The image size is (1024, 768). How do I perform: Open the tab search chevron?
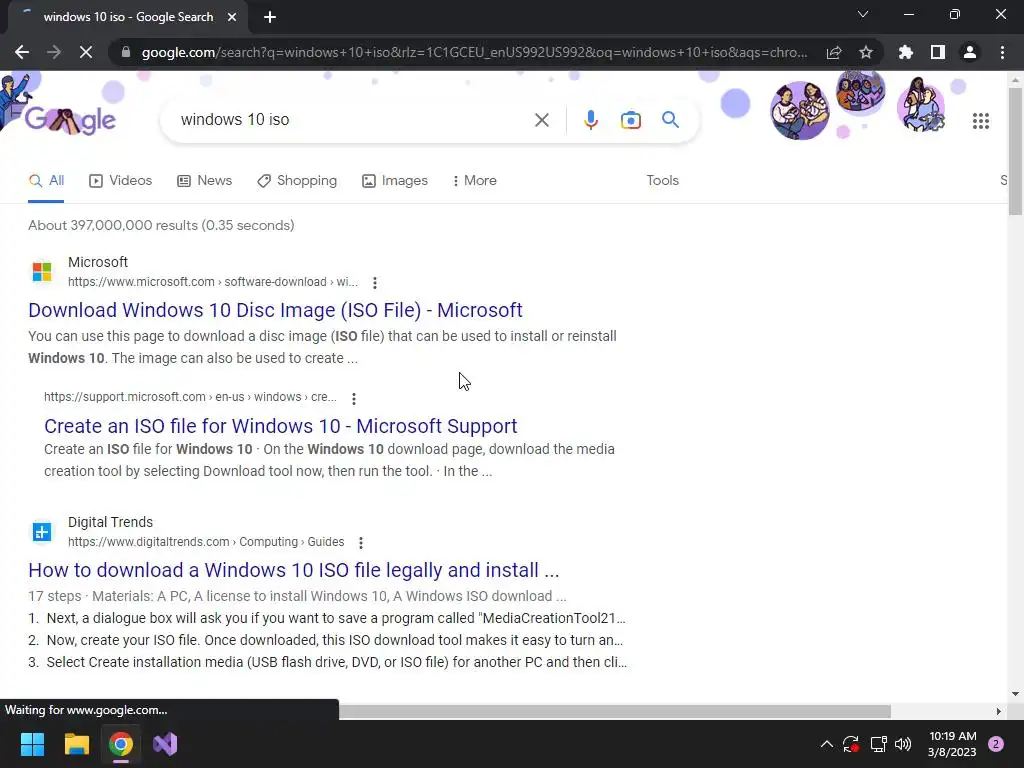pyautogui.click(x=863, y=14)
